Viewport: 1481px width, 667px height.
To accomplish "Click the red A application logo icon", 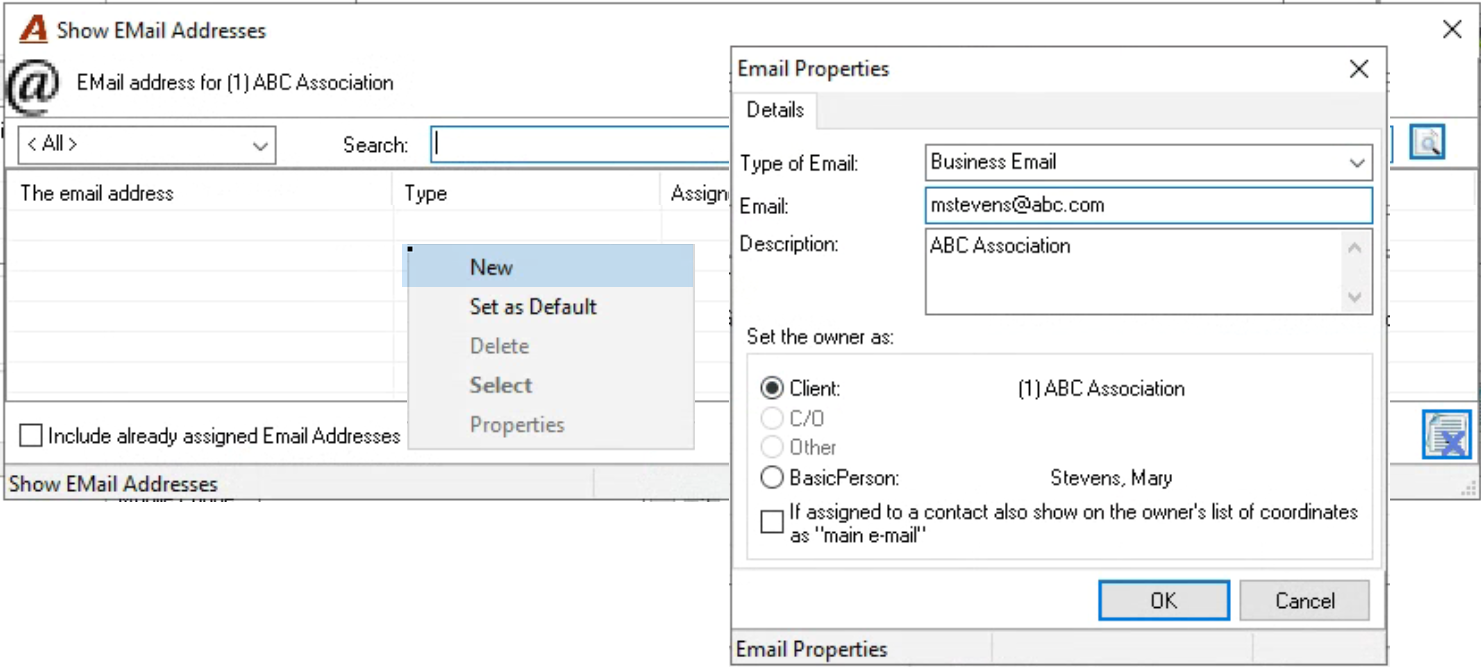I will (x=34, y=30).
